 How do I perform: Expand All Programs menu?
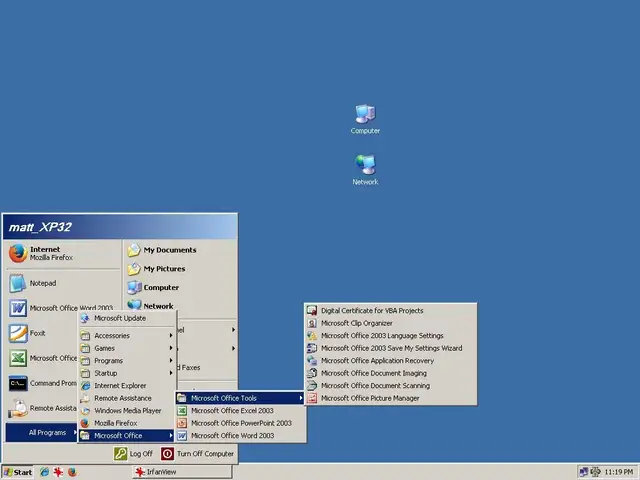coord(41,432)
